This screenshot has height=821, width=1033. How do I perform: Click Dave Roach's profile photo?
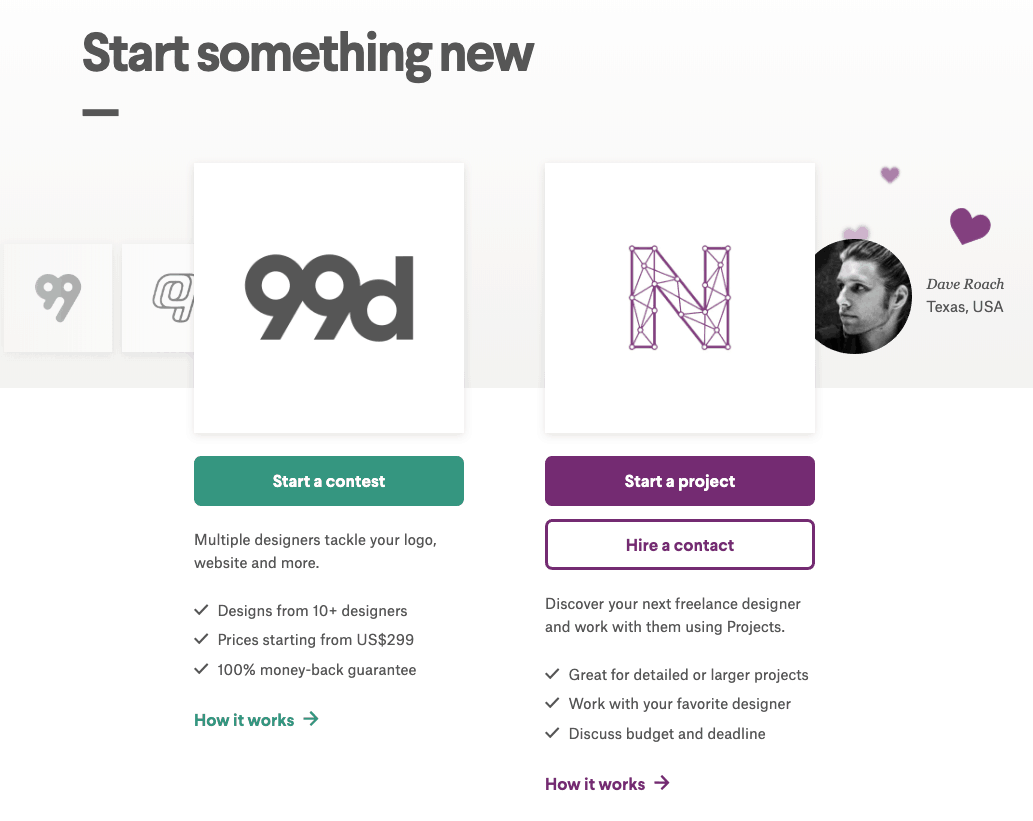click(860, 297)
